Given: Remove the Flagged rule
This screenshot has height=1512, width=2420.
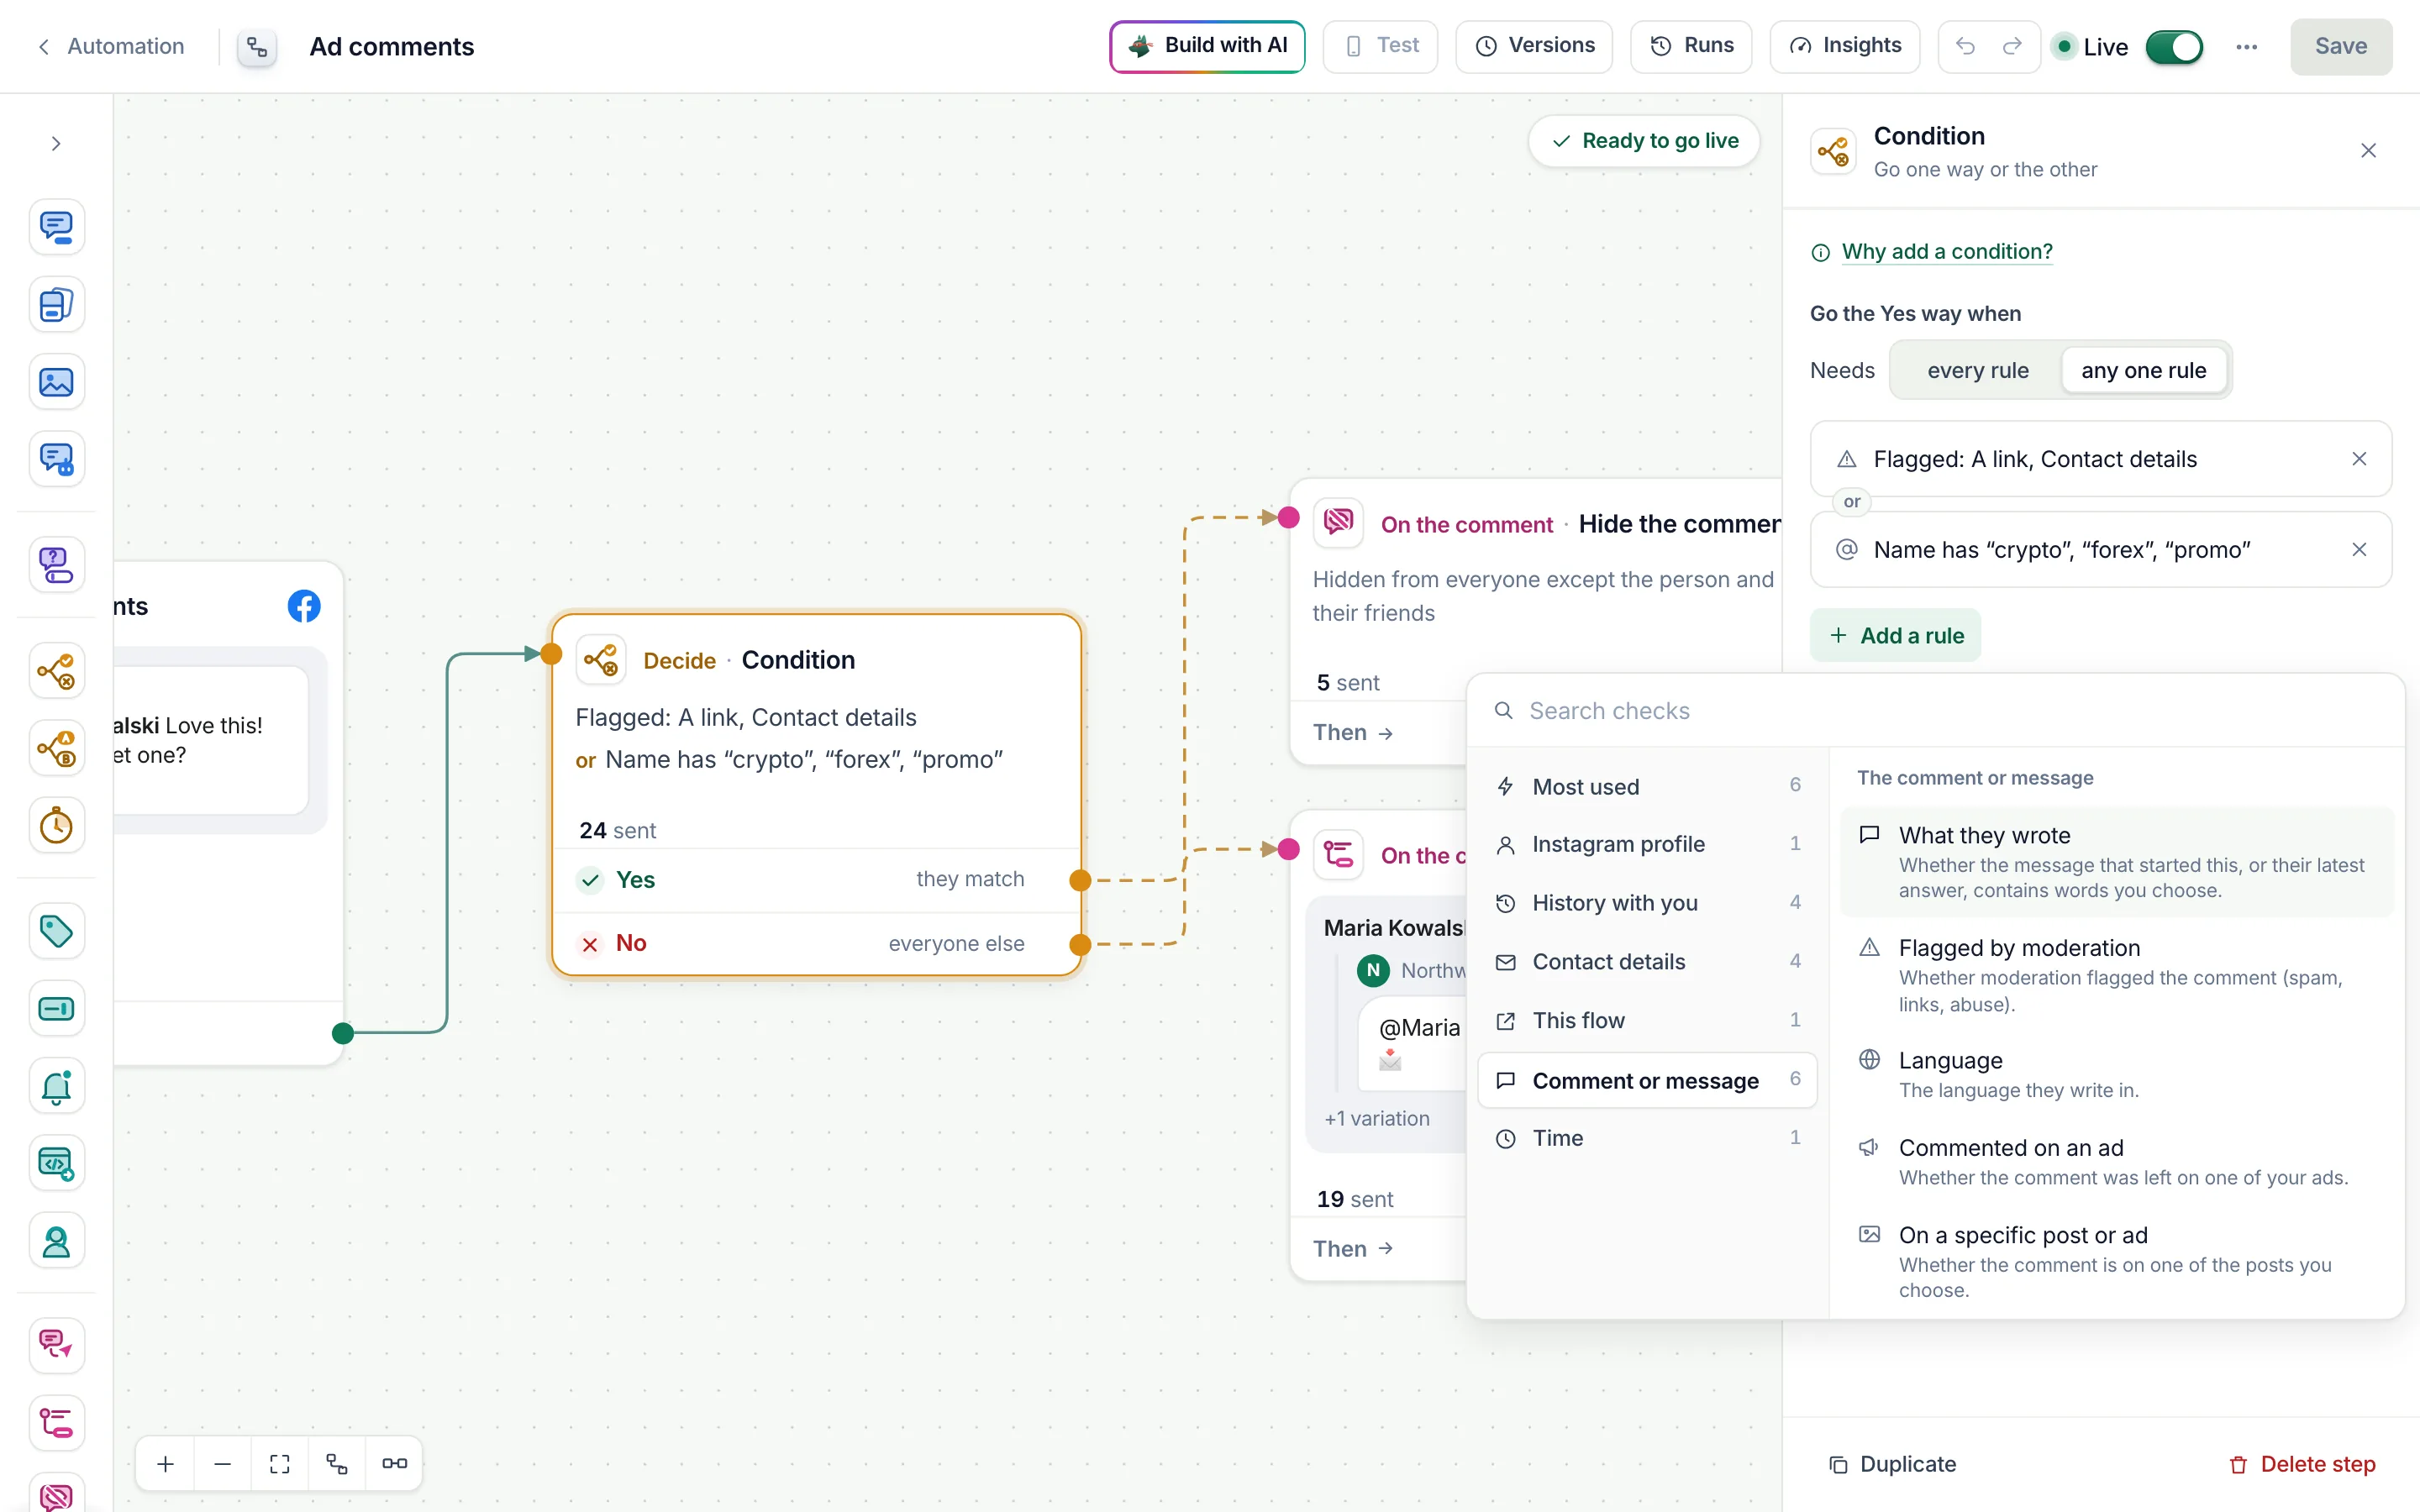Looking at the screenshot, I should point(2359,459).
